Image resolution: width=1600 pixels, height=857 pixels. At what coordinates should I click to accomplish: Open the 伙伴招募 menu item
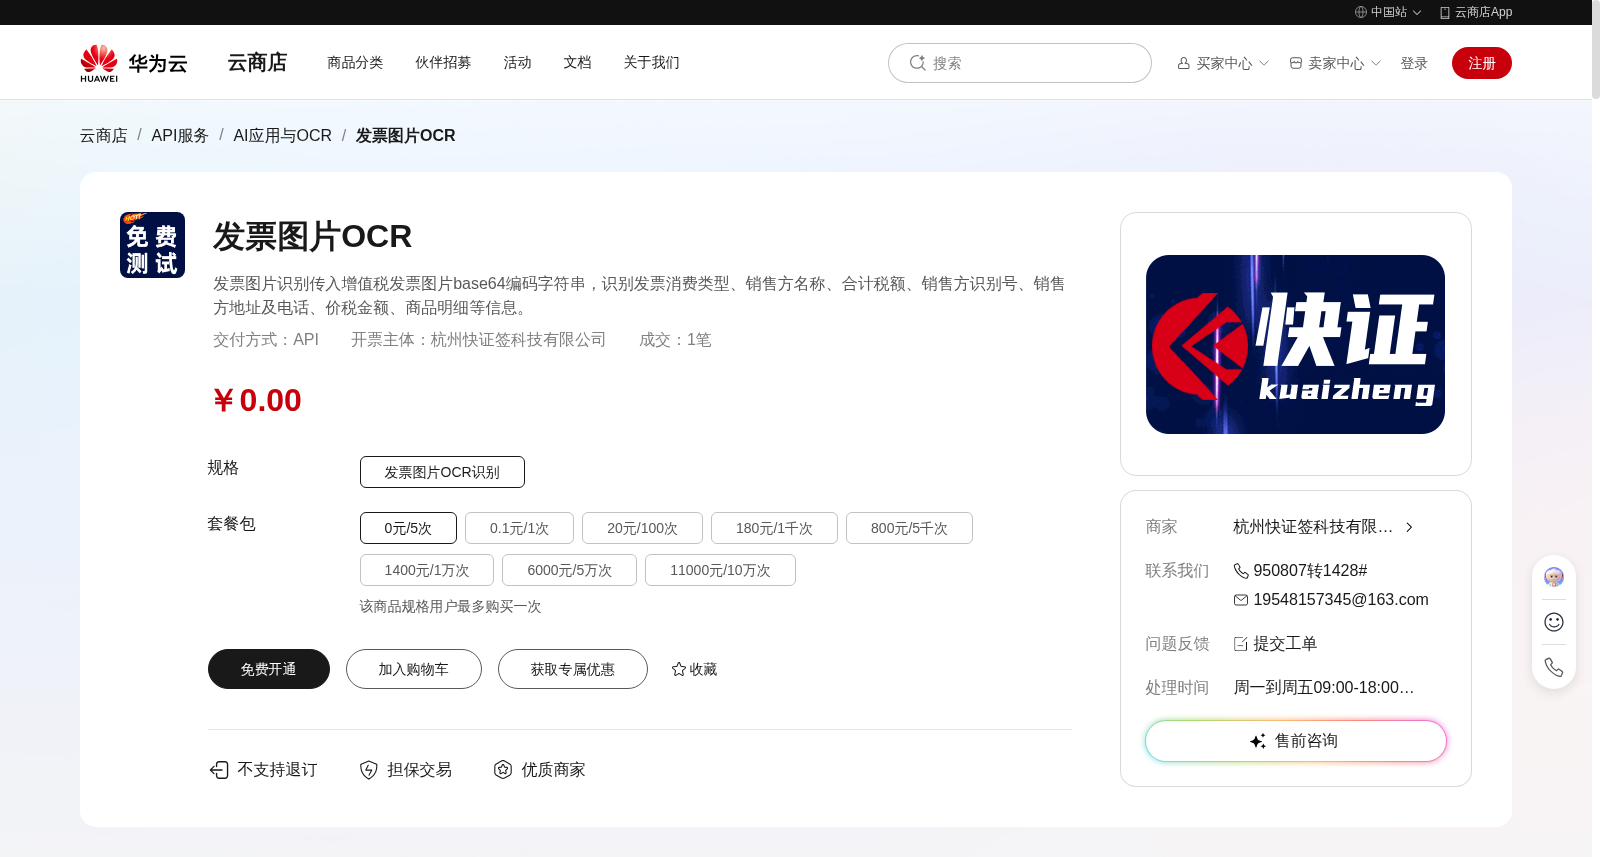(x=443, y=62)
